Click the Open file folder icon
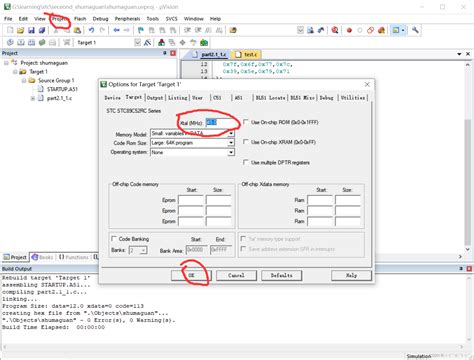474x360 pixels. [21, 30]
